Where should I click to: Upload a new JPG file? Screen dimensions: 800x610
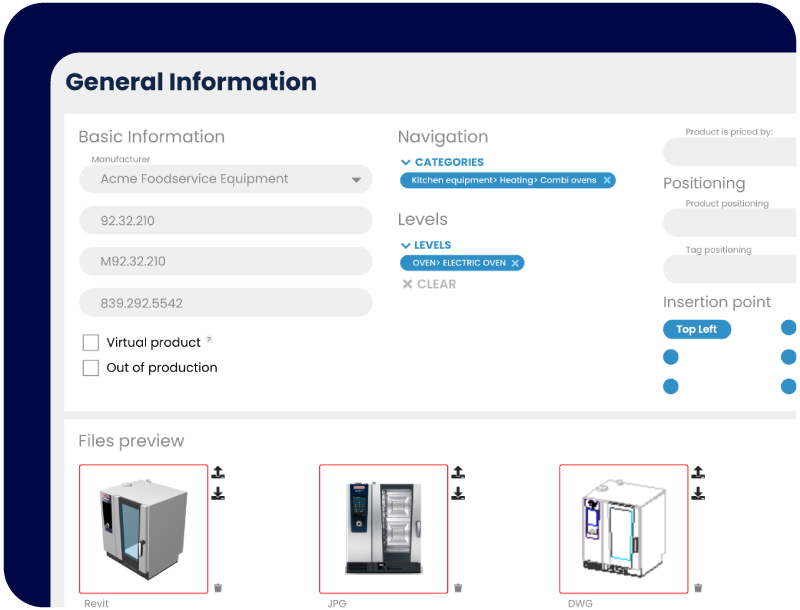point(458,472)
